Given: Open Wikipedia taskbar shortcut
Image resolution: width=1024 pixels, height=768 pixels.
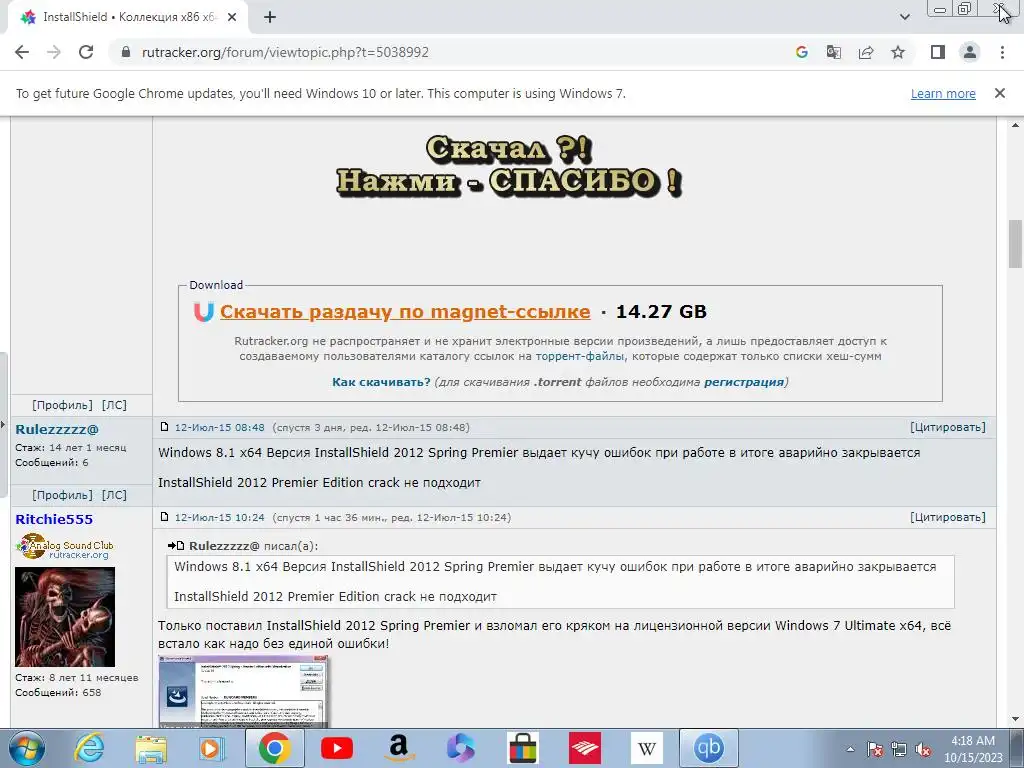Looking at the screenshot, I should [x=647, y=748].
